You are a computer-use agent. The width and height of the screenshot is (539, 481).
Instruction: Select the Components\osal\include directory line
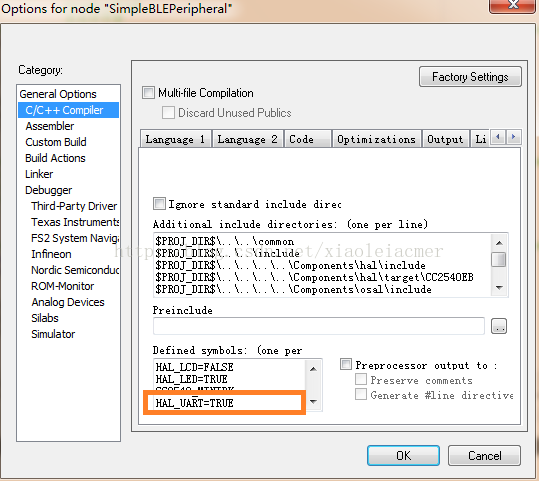point(293,289)
